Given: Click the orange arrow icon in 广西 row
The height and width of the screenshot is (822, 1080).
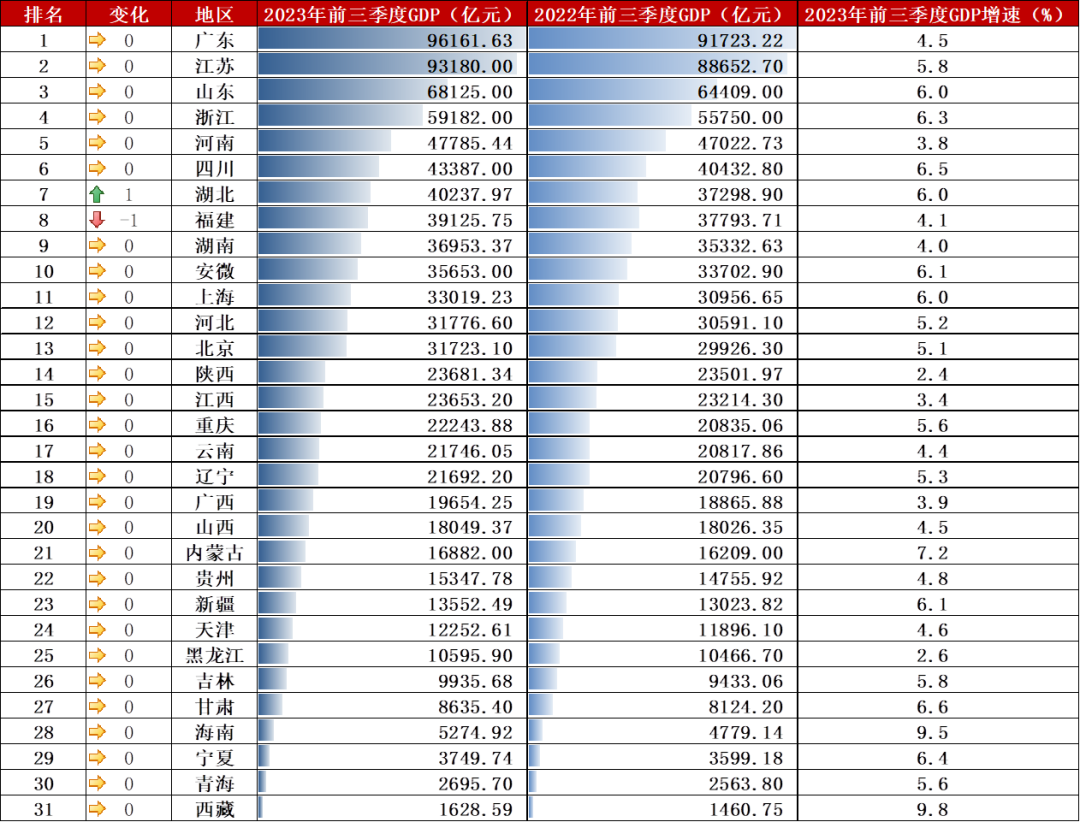Looking at the screenshot, I should (x=97, y=502).
